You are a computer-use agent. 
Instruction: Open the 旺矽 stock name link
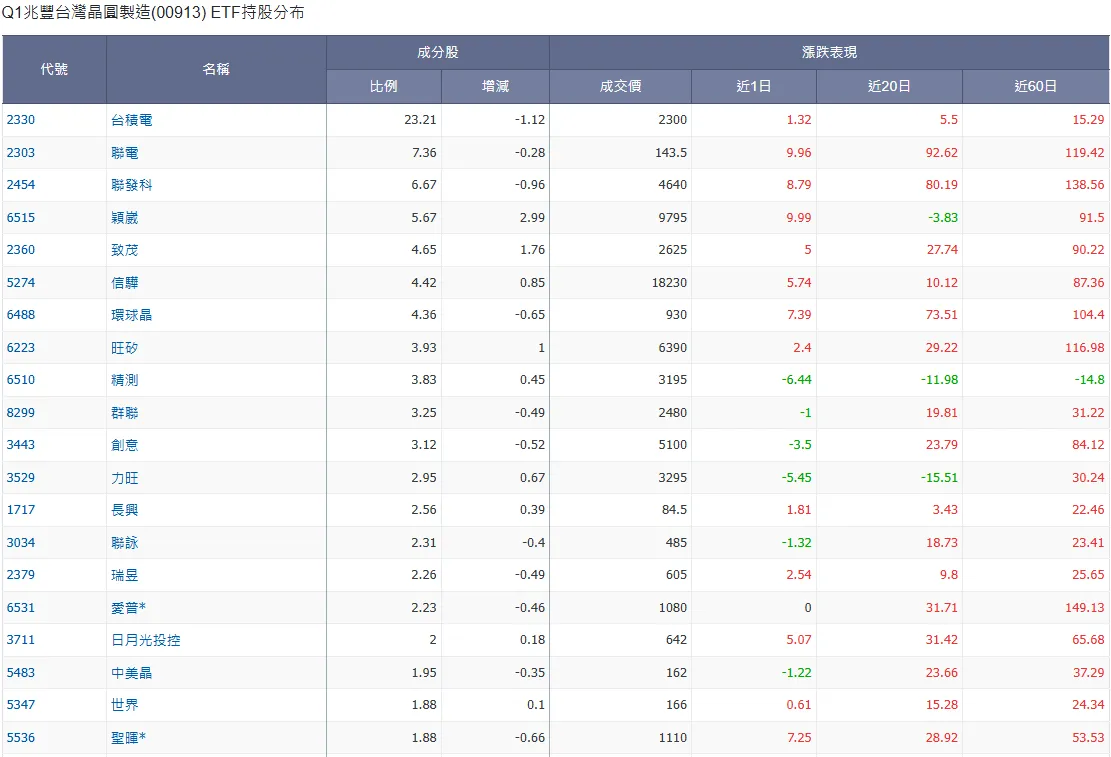pyautogui.click(x=125, y=347)
